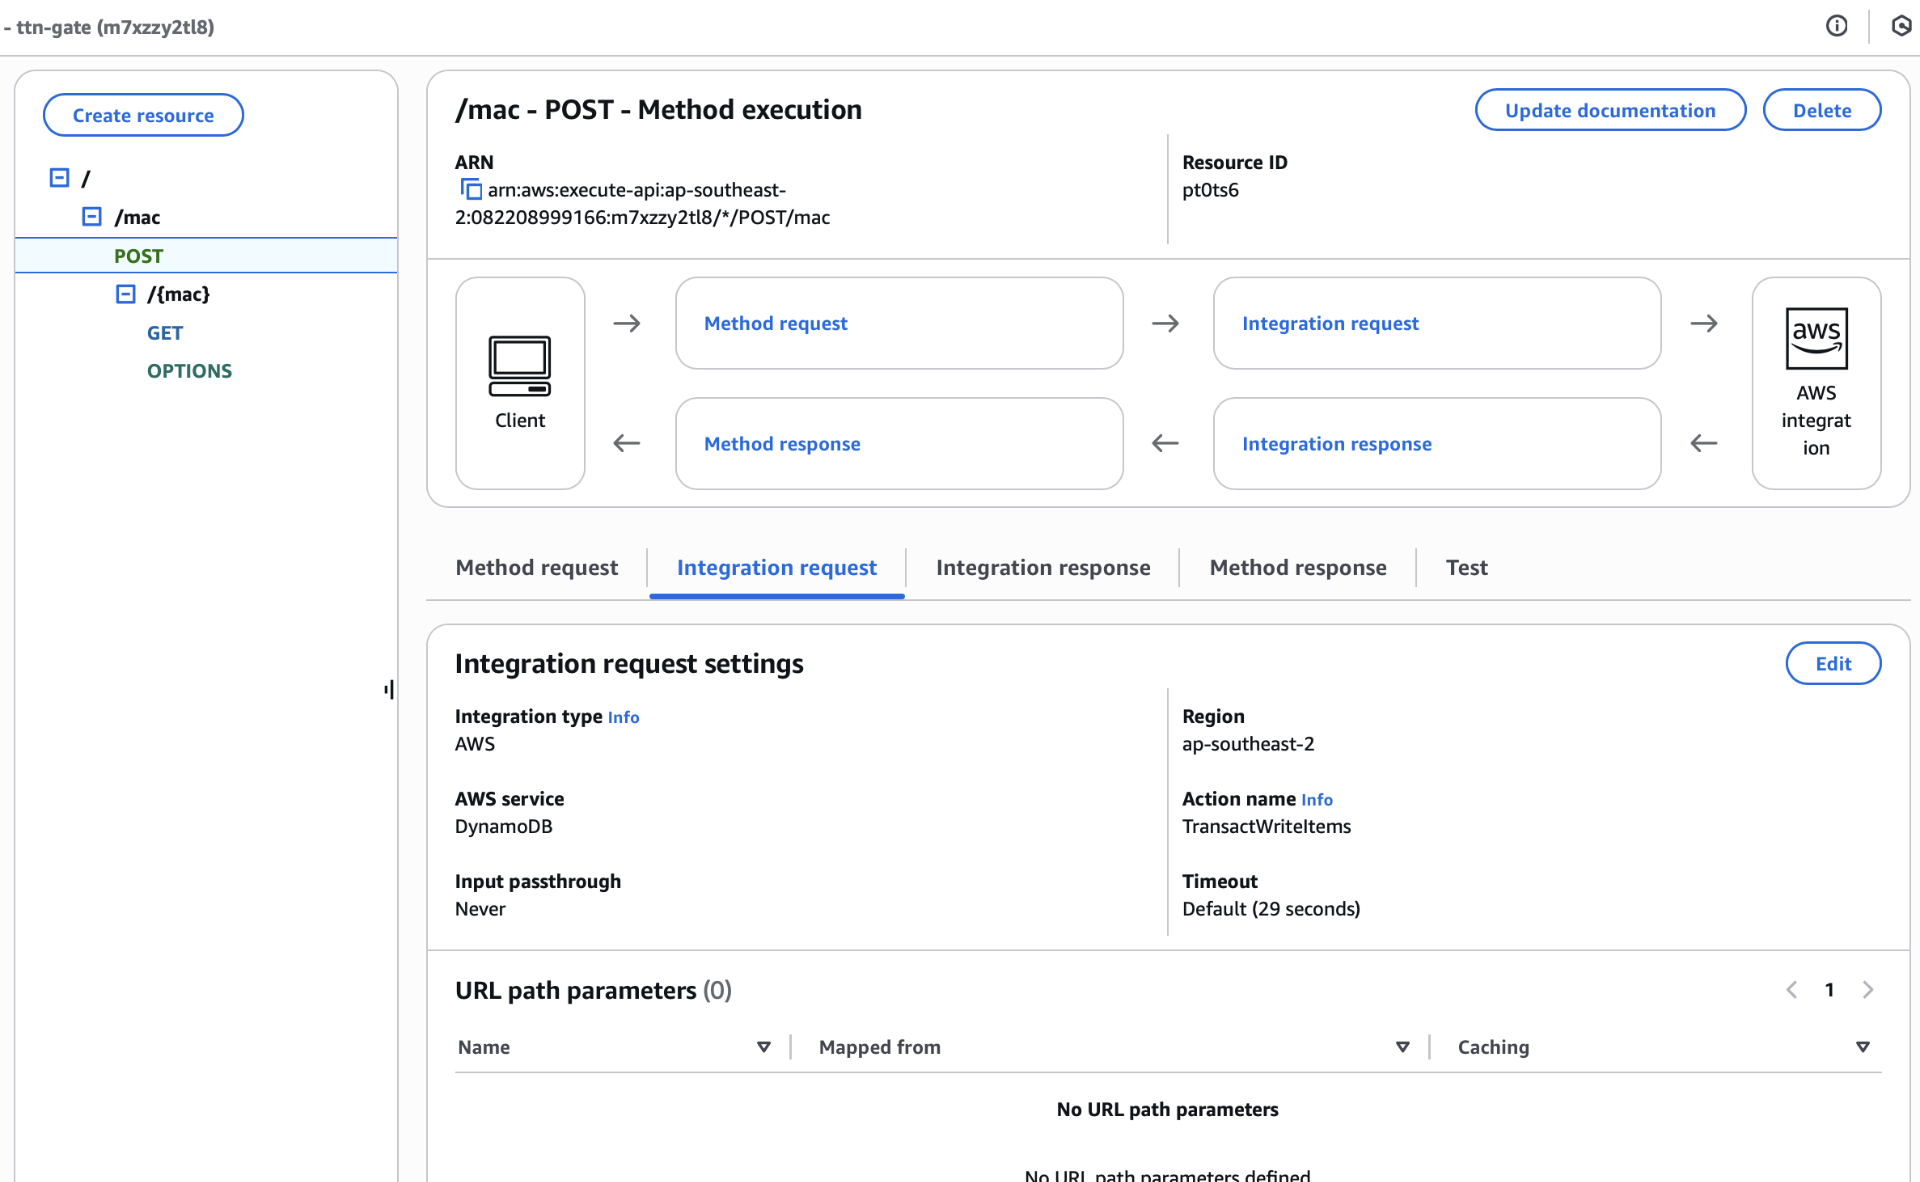Click the arrow from Client to Method request
The width and height of the screenshot is (1920, 1182).
627,323
